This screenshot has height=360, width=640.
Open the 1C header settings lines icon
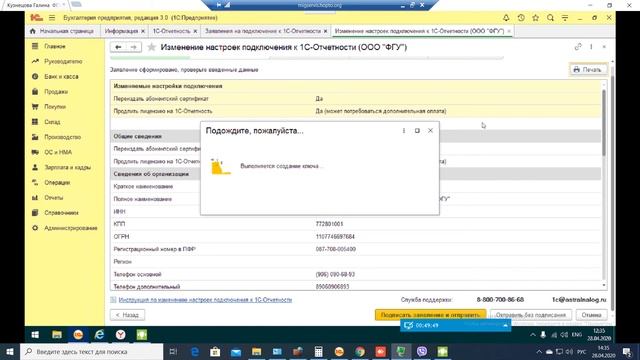[565, 18]
